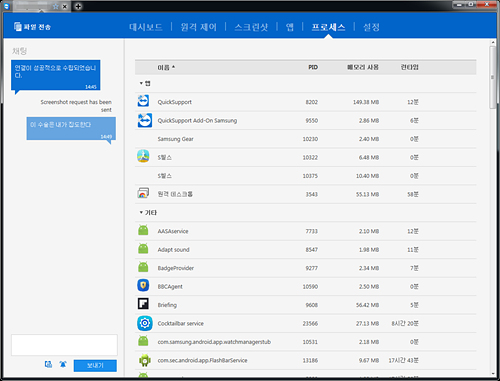This screenshot has height=381, width=500.
Task: Select com.samsung.android.app.watchmanagerstub name
Action: click(214, 342)
